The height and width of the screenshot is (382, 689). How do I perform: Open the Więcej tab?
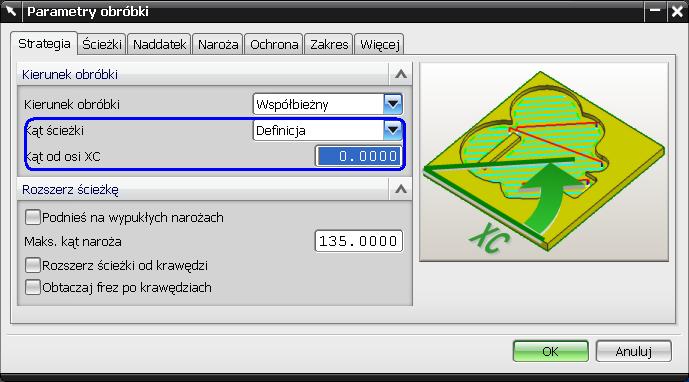(379, 44)
